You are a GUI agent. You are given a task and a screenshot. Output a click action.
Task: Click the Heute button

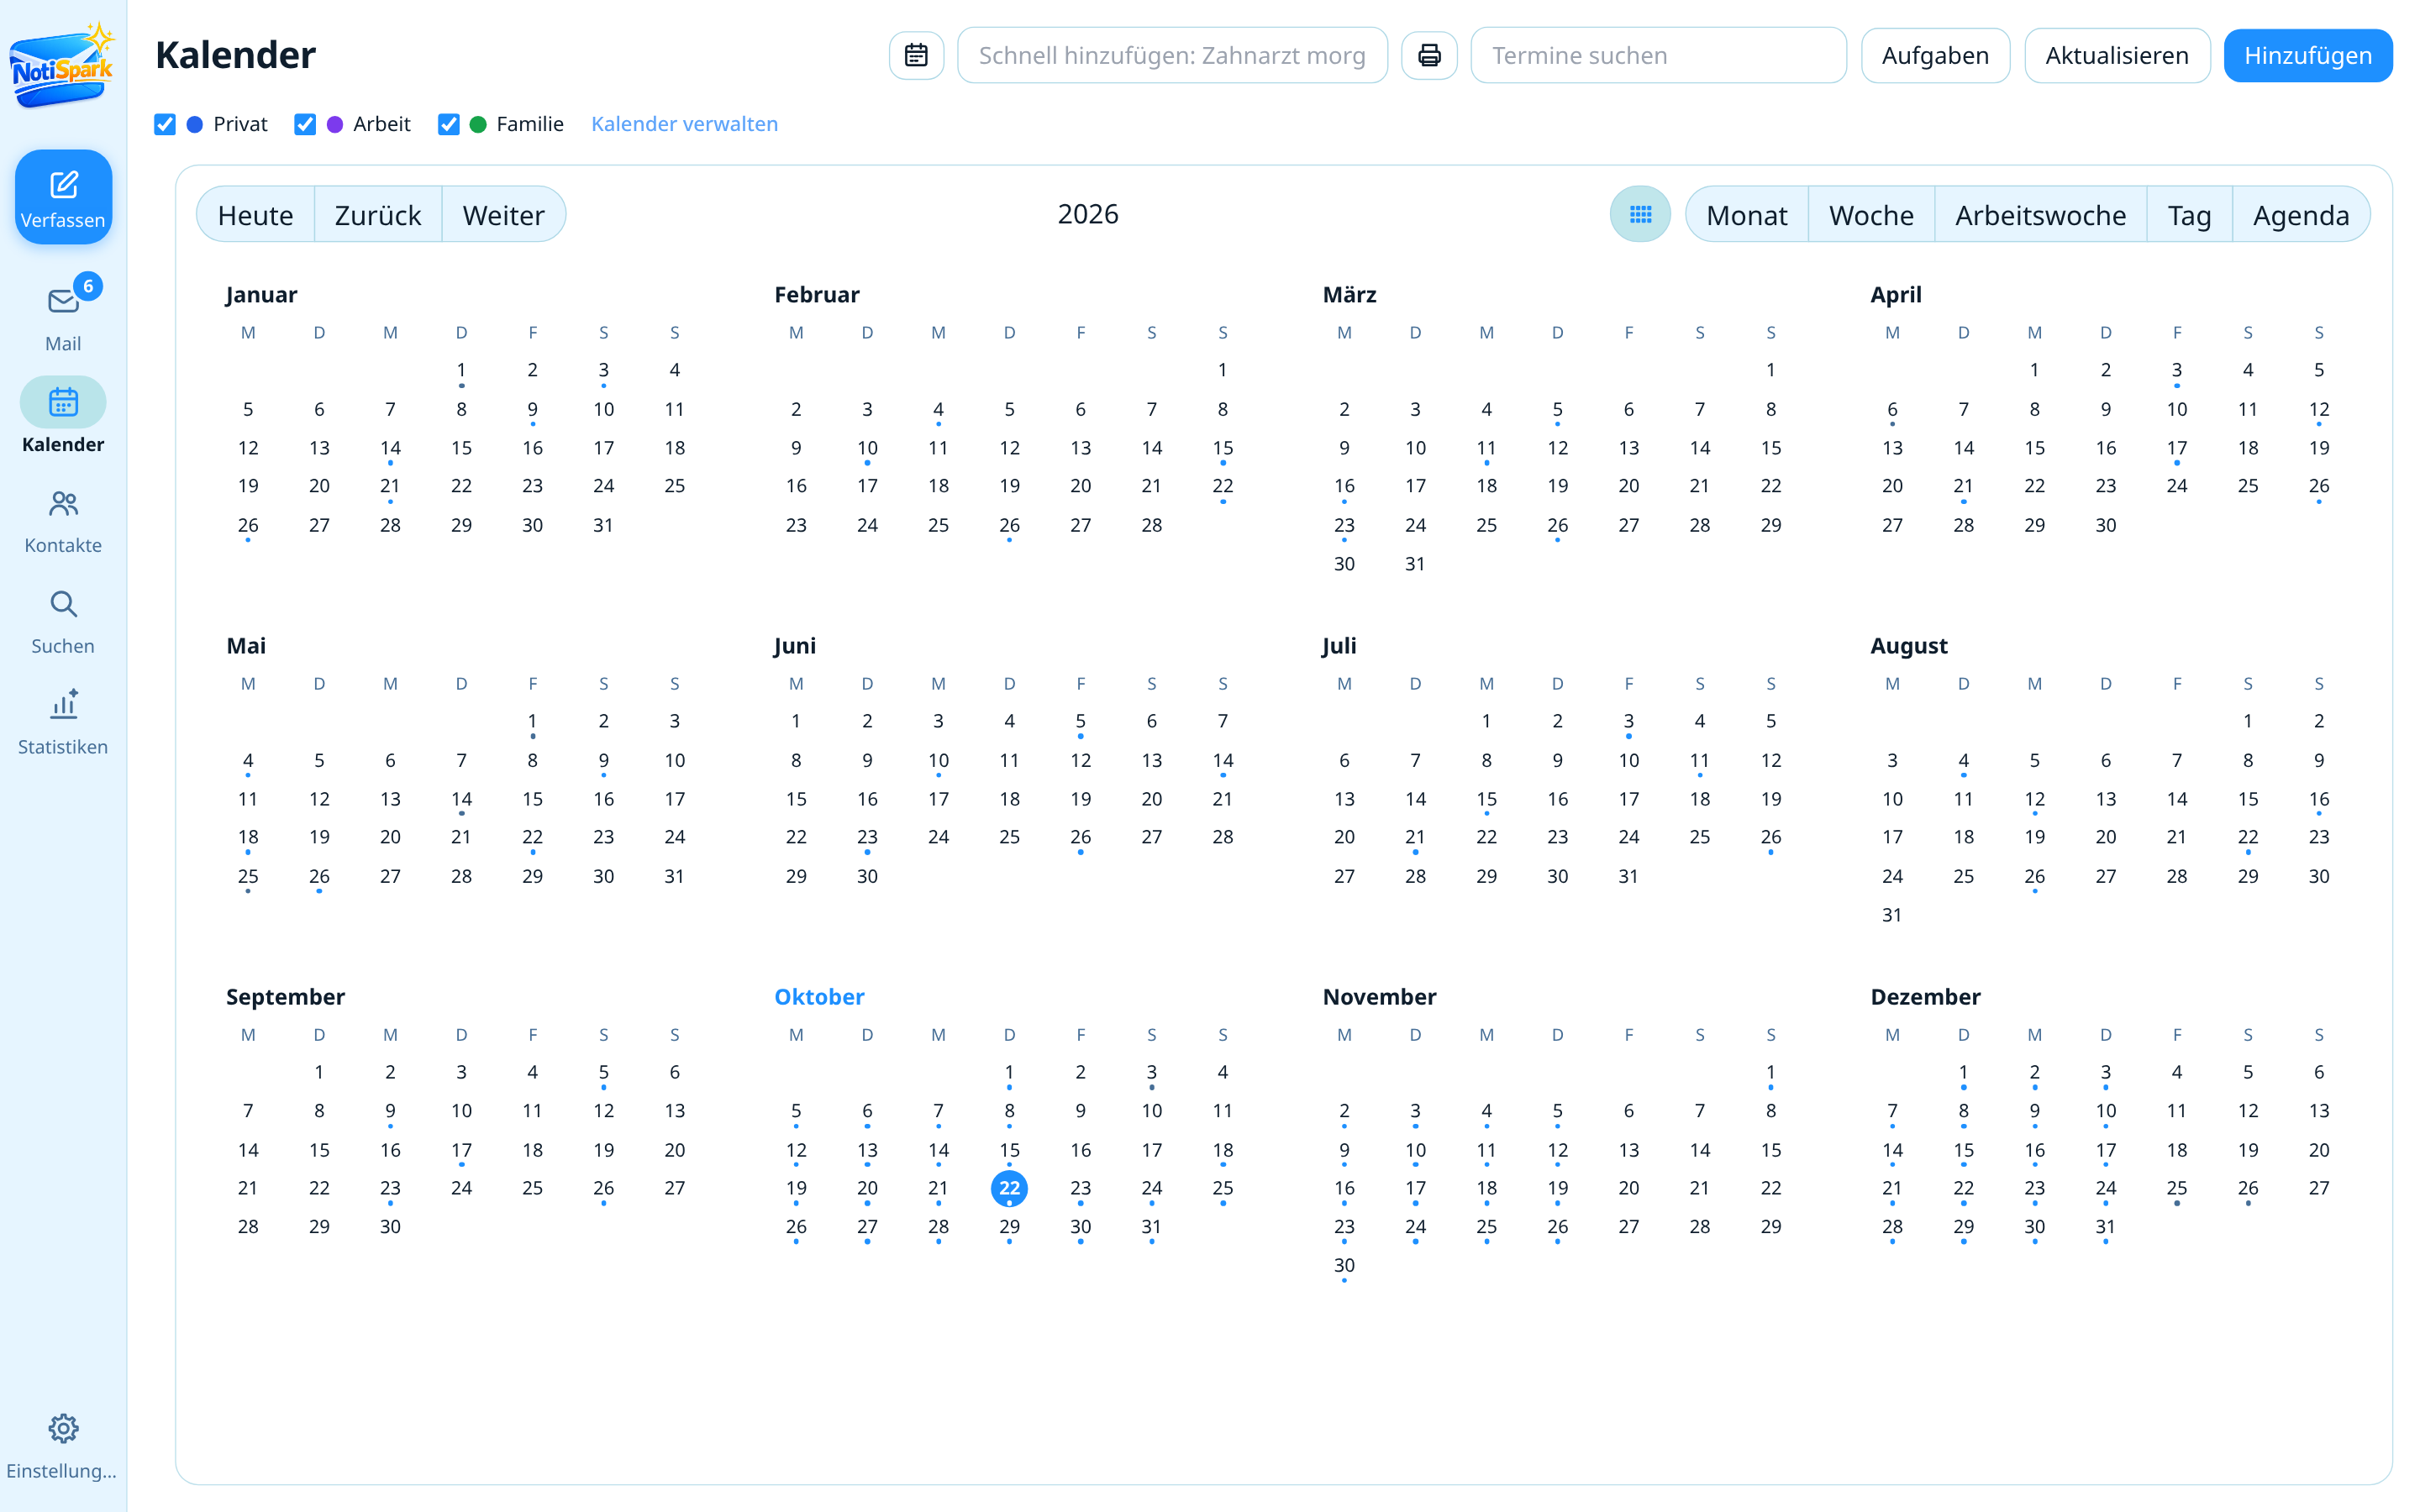[x=255, y=214]
